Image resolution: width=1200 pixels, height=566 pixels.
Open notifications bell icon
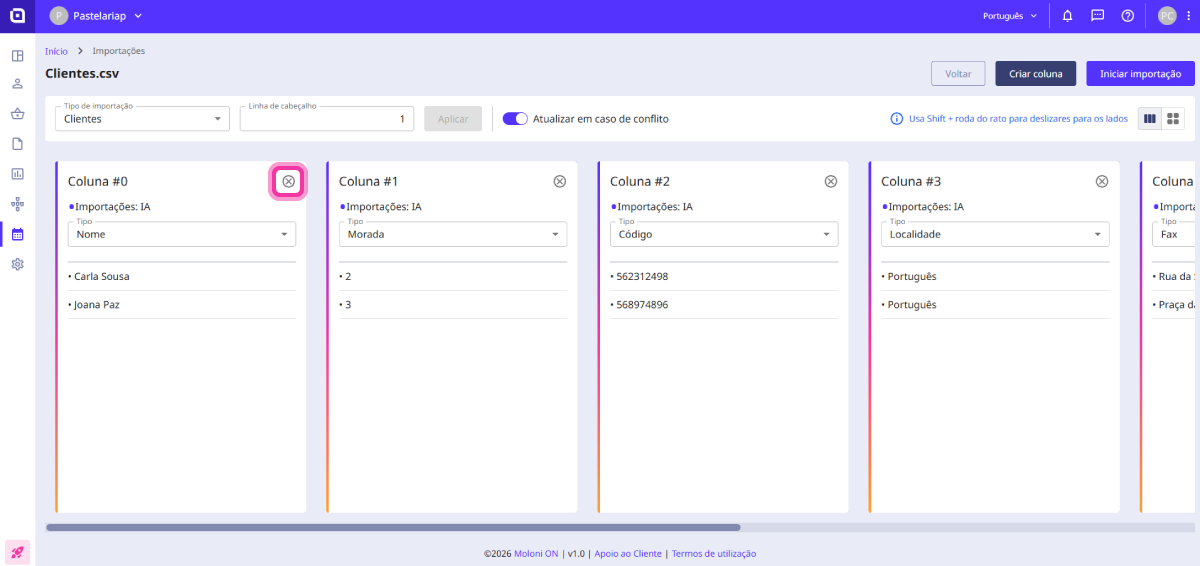[x=1068, y=16]
